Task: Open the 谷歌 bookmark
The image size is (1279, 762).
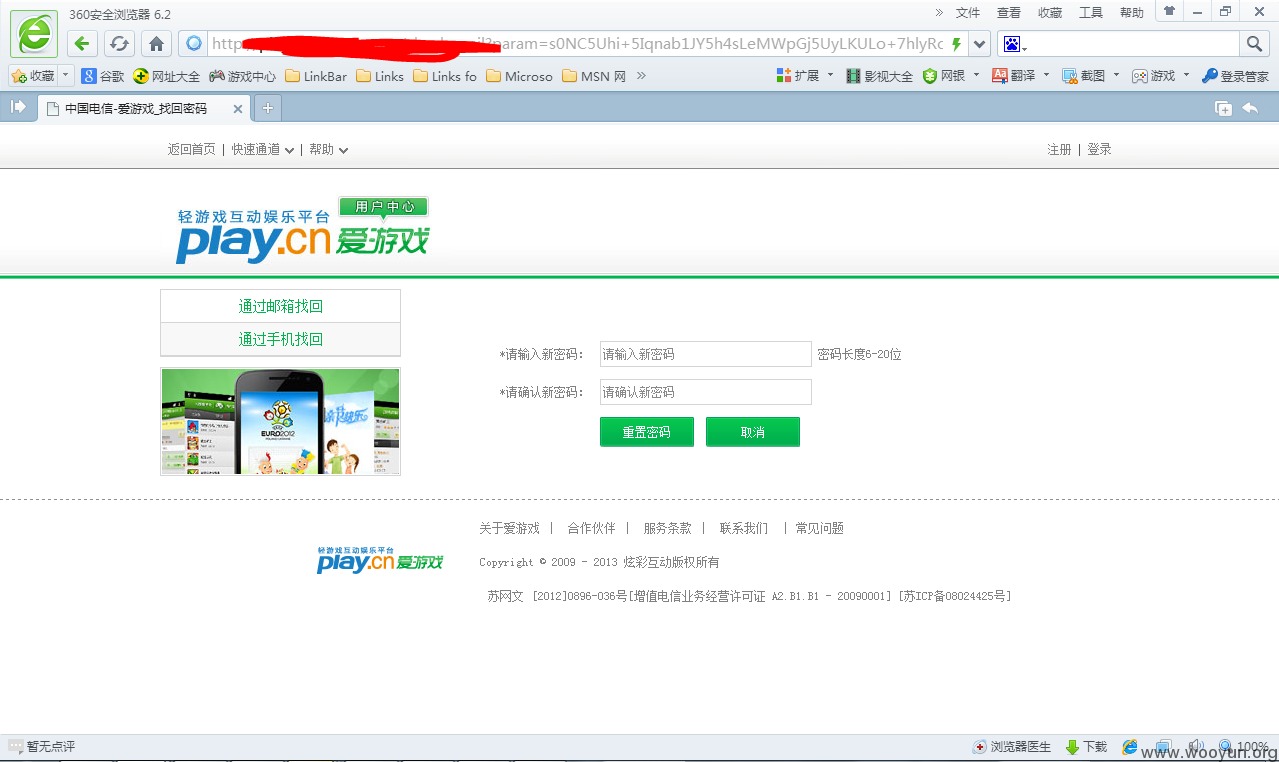Action: 103,76
